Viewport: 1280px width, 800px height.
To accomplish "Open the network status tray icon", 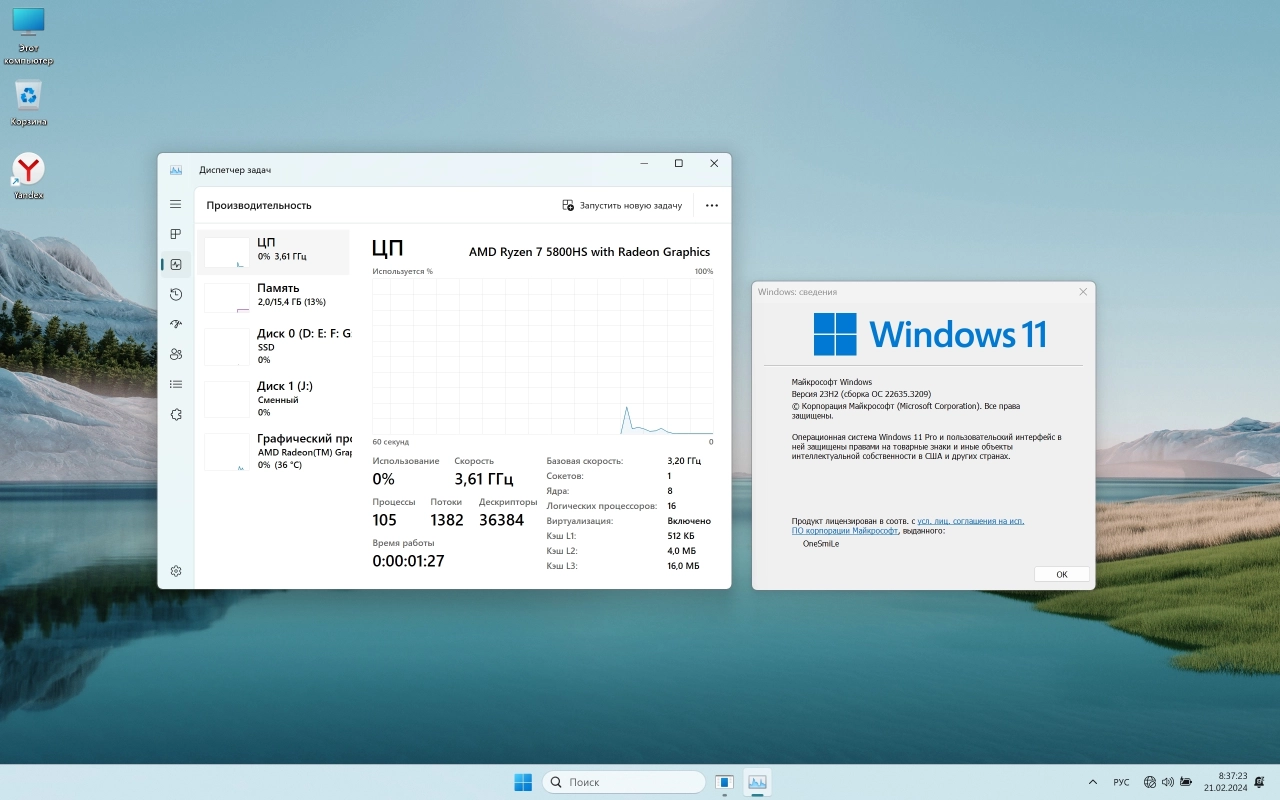I will click(1150, 782).
